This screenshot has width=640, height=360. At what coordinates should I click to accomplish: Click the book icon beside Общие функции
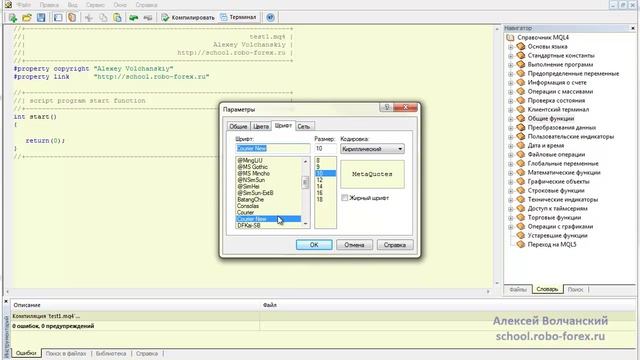click(520, 118)
